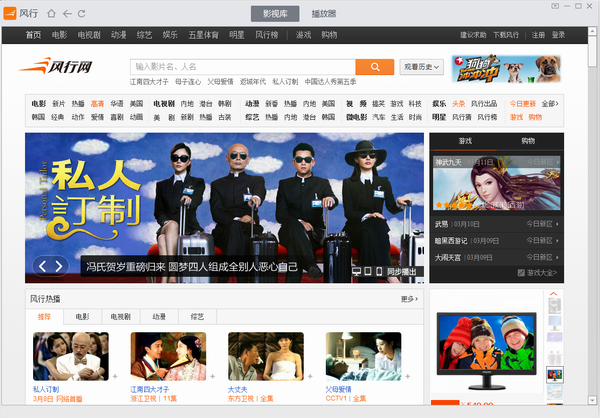The height and width of the screenshot is (418, 600).
Task: Expand 更多 in 风行热播 section
Action: (409, 299)
